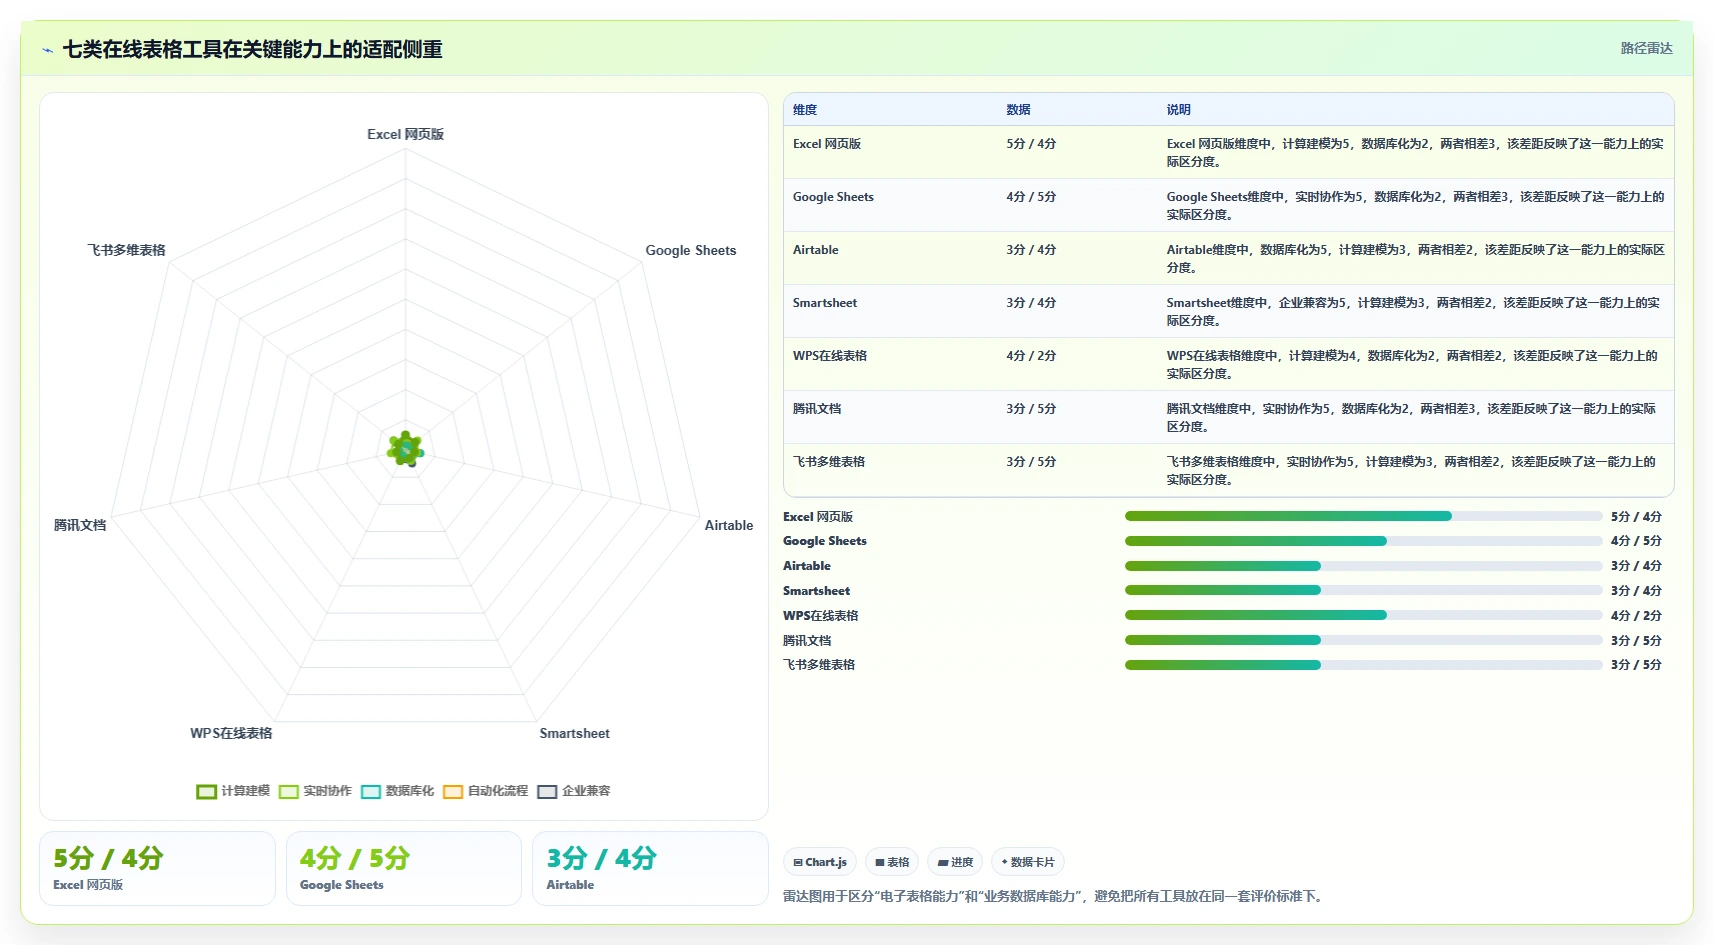1714x945 pixels.
Task: Click the radar axis label 腾讯文档
Action: coord(80,525)
